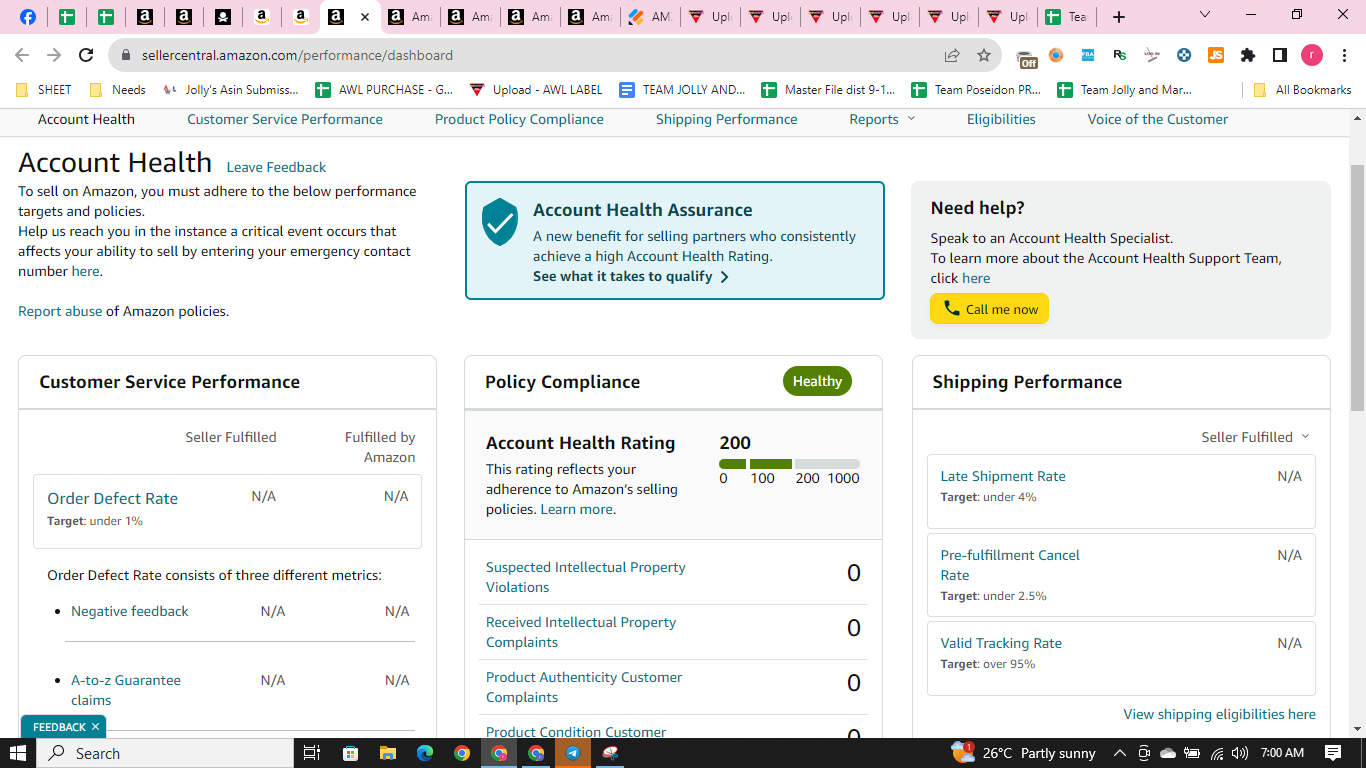Viewport: 1366px width, 768px height.
Task: Close the active Amazon browser tab
Action: 365,17
